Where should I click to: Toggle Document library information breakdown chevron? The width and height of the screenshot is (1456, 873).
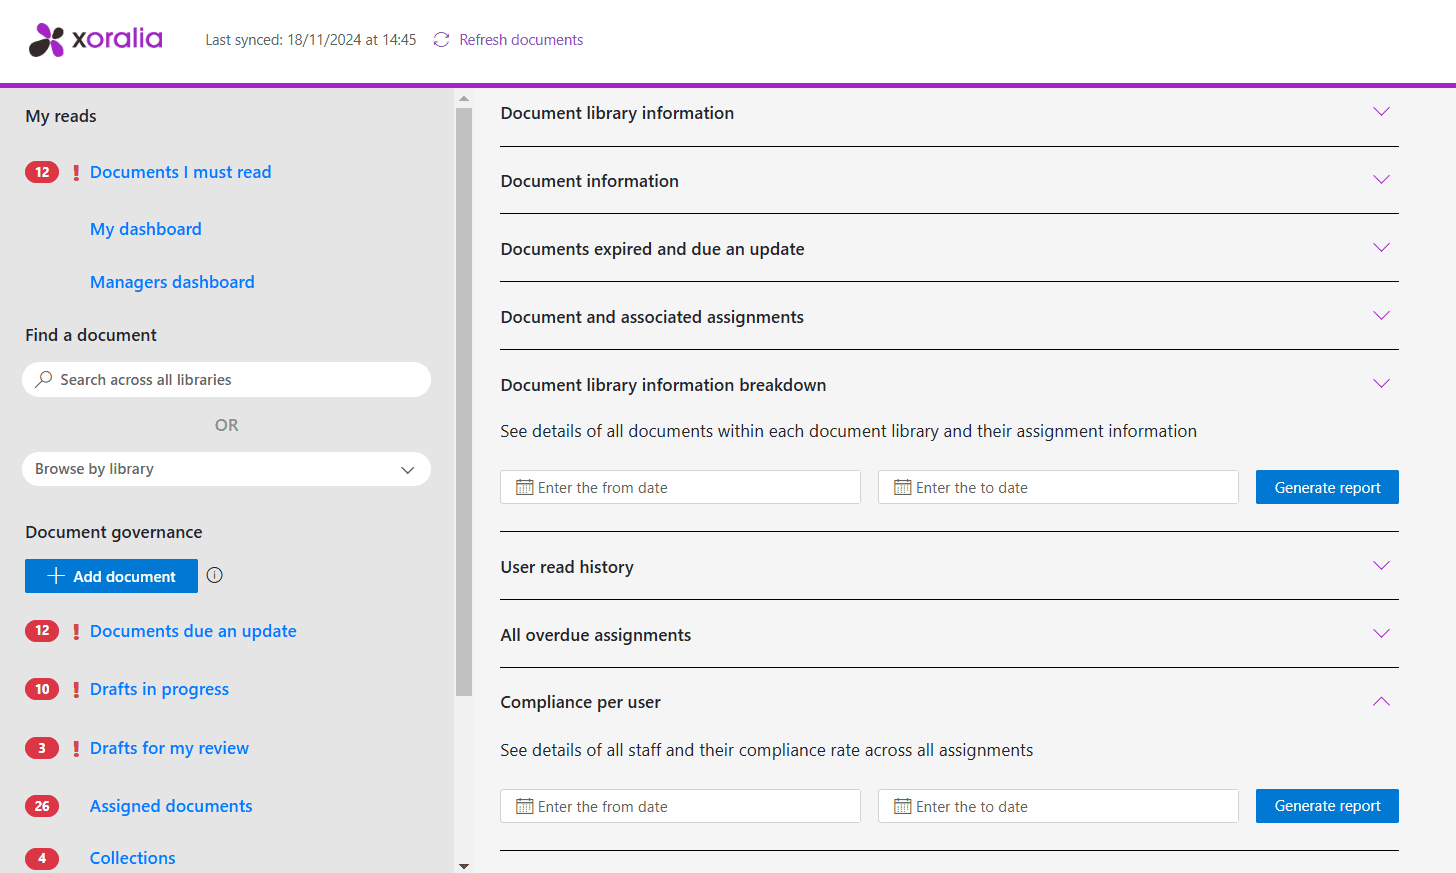pyautogui.click(x=1381, y=384)
